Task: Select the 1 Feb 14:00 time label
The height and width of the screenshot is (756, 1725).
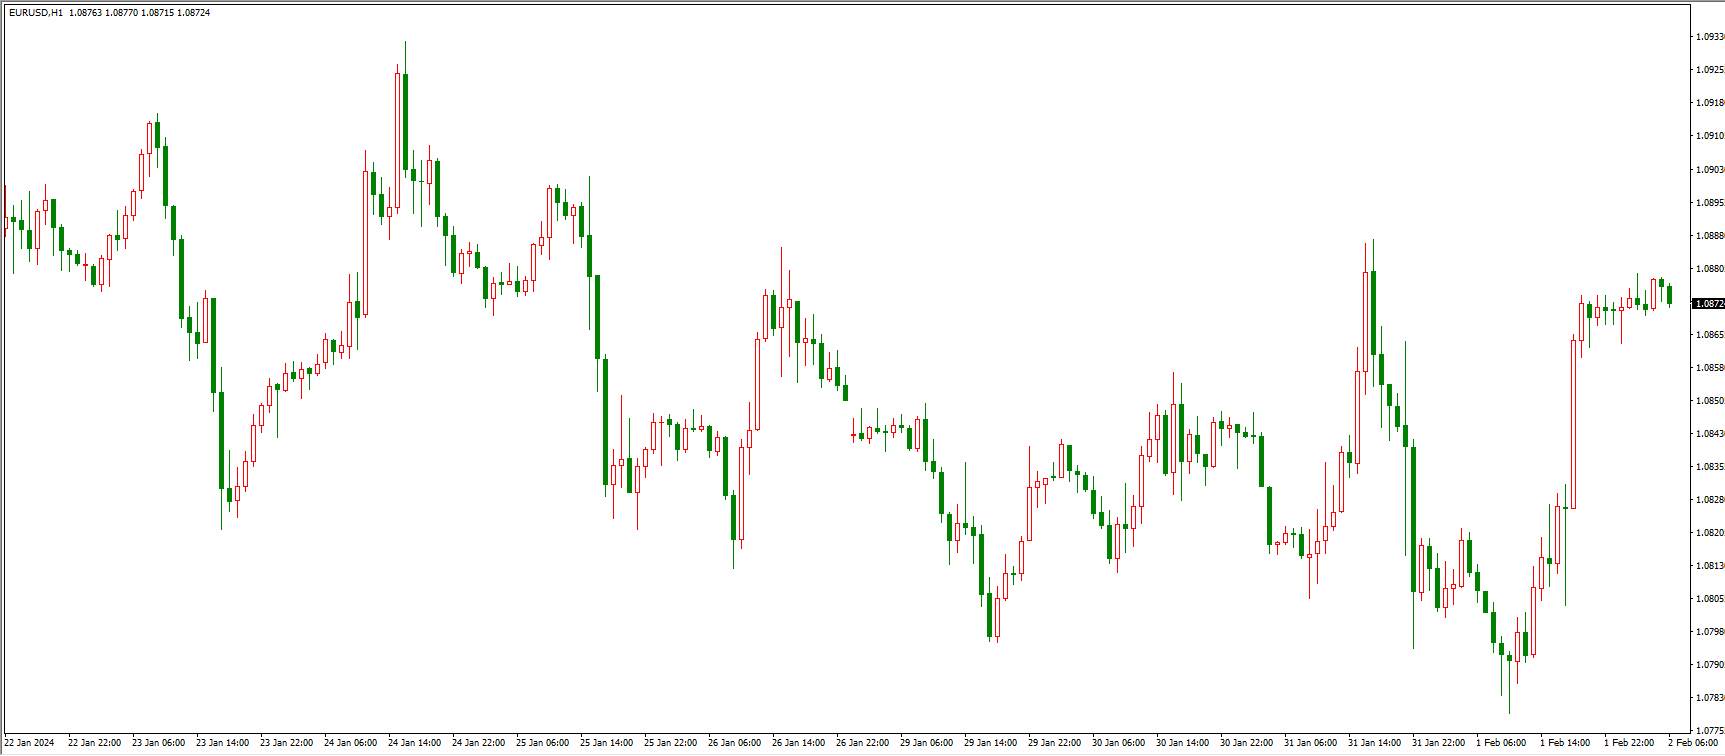Action: tap(1565, 742)
